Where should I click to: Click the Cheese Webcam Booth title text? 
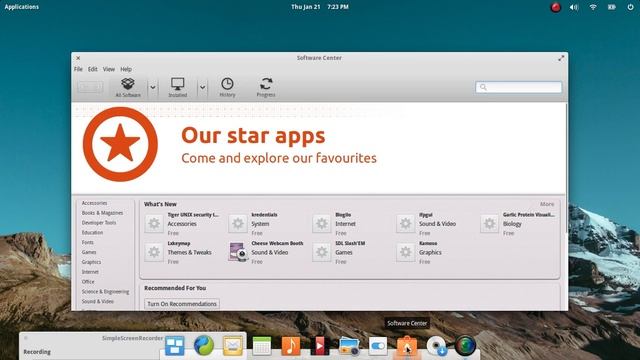[x=277, y=243]
